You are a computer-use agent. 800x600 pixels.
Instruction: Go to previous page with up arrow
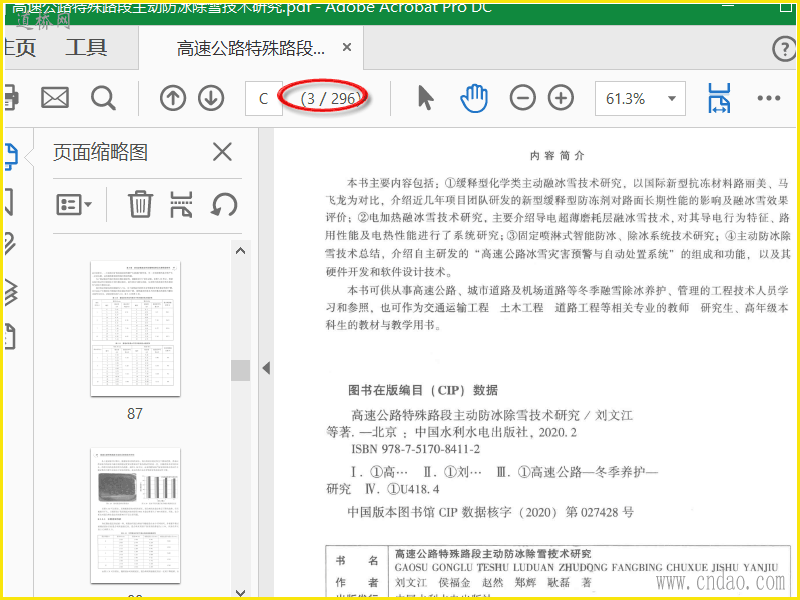(173, 98)
